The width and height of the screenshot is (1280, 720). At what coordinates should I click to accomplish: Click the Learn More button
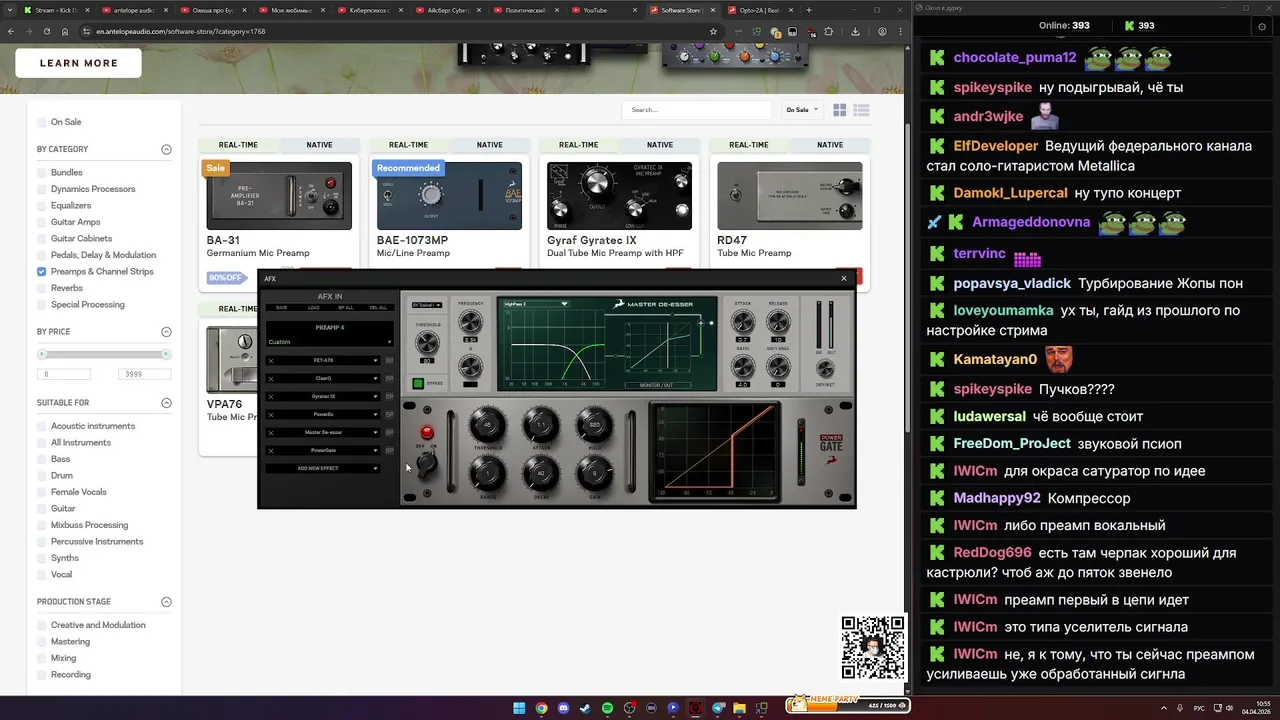point(79,63)
